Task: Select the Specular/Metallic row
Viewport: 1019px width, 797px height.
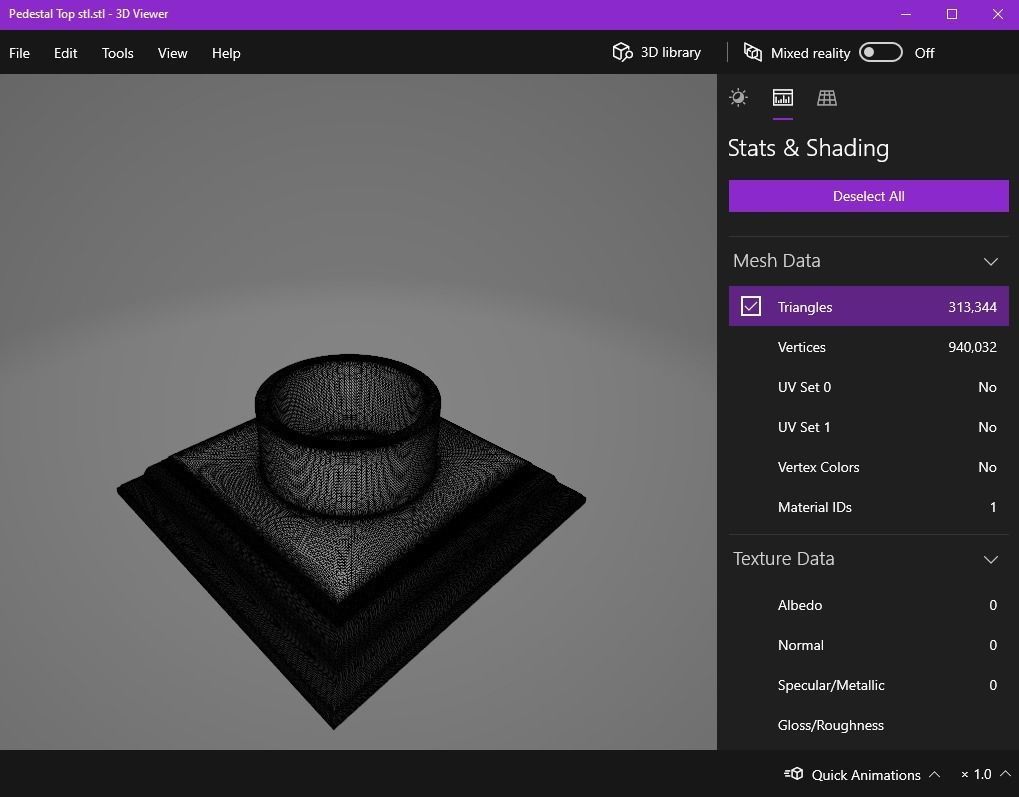Action: (868, 685)
